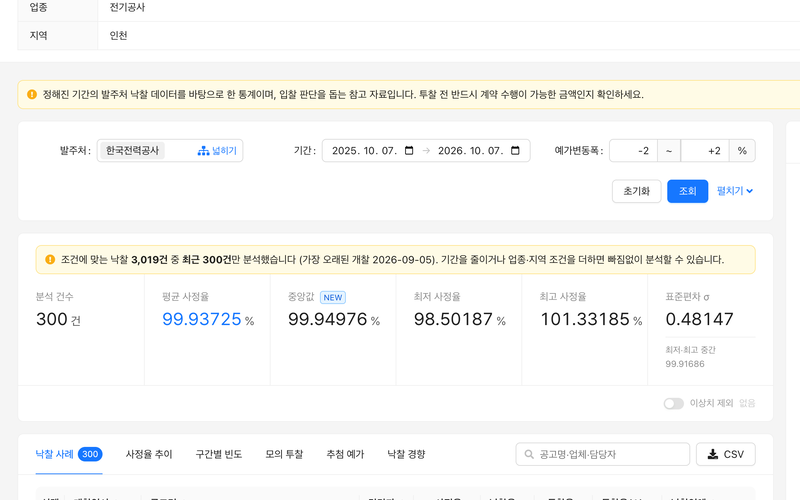This screenshot has width=800, height=500.
Task: Click the average rate value 99.93725
Action: 202,319
